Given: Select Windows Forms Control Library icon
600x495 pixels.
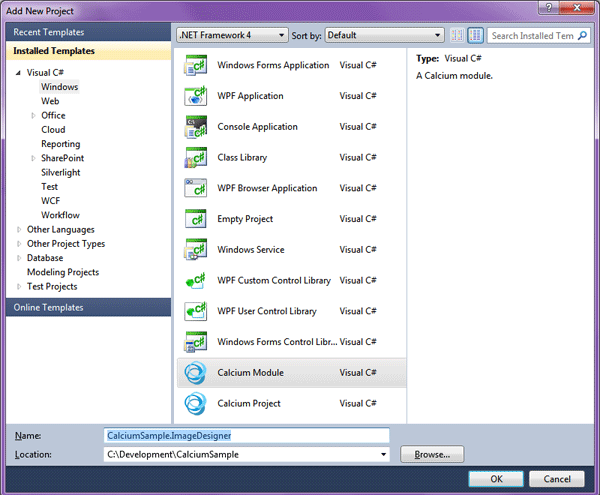Looking at the screenshot, I should [x=196, y=342].
